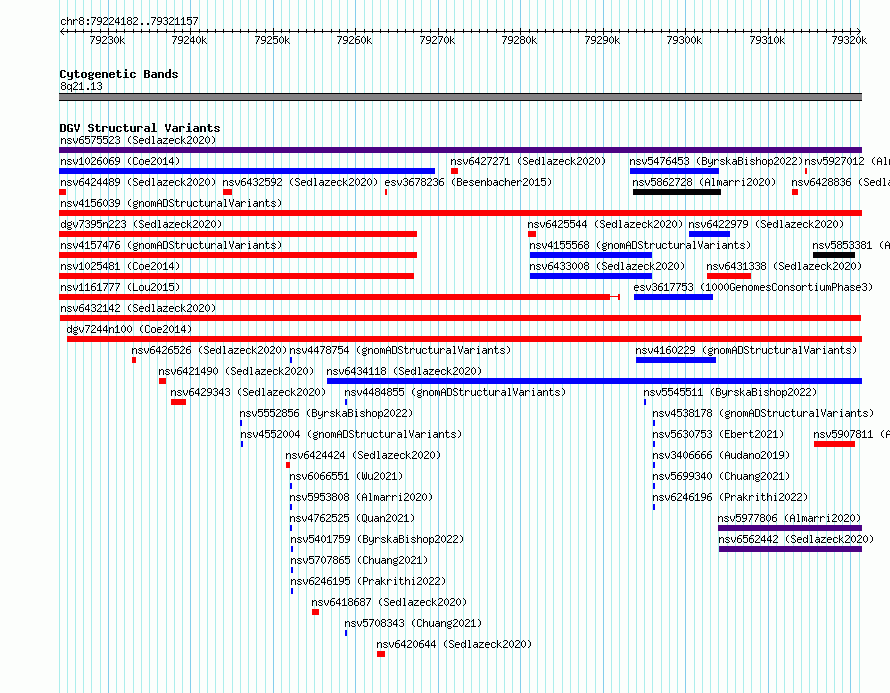
Task: Click nsv5476453 (ByrskaBishop2022) label
Action: coord(716,161)
